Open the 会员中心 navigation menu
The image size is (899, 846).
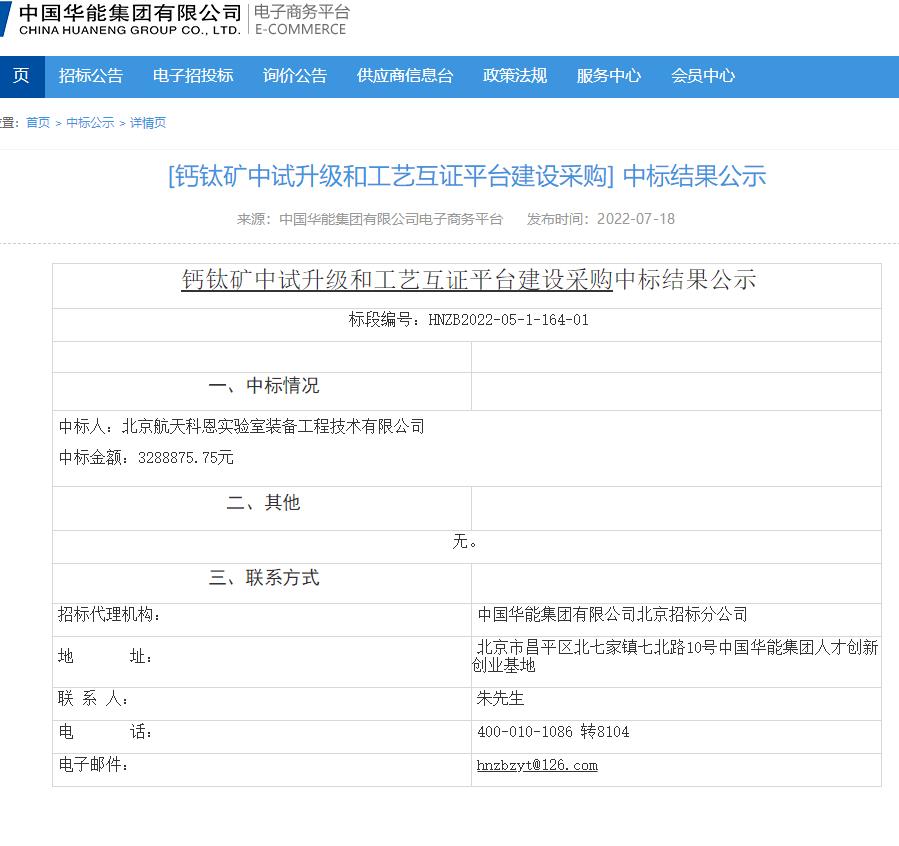click(x=702, y=77)
